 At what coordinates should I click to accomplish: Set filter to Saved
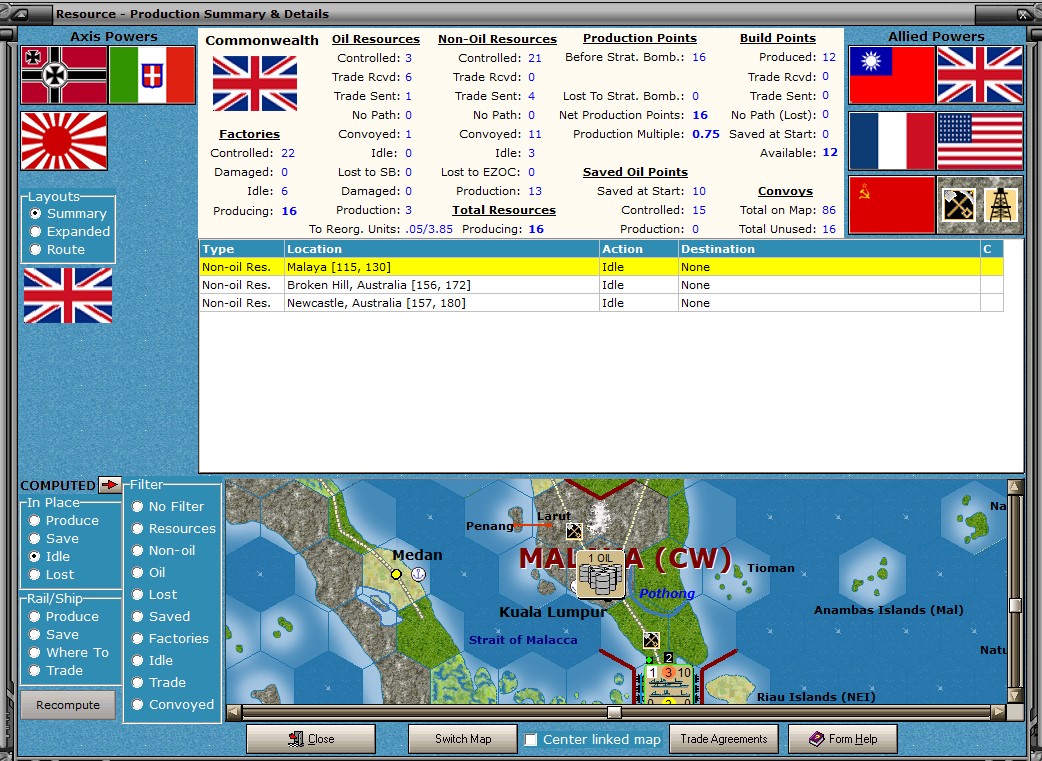pyautogui.click(x=161, y=616)
